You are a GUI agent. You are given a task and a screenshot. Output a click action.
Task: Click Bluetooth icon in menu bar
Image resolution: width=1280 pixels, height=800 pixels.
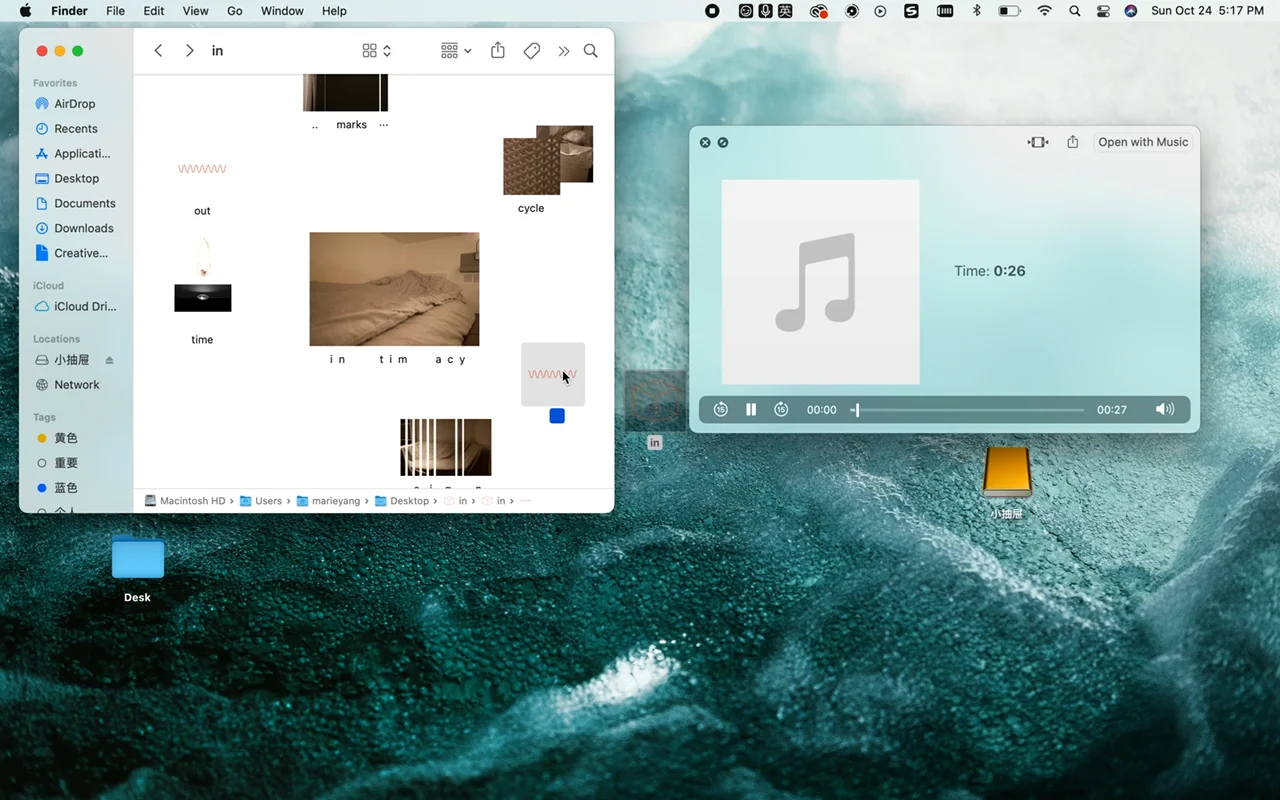977,11
